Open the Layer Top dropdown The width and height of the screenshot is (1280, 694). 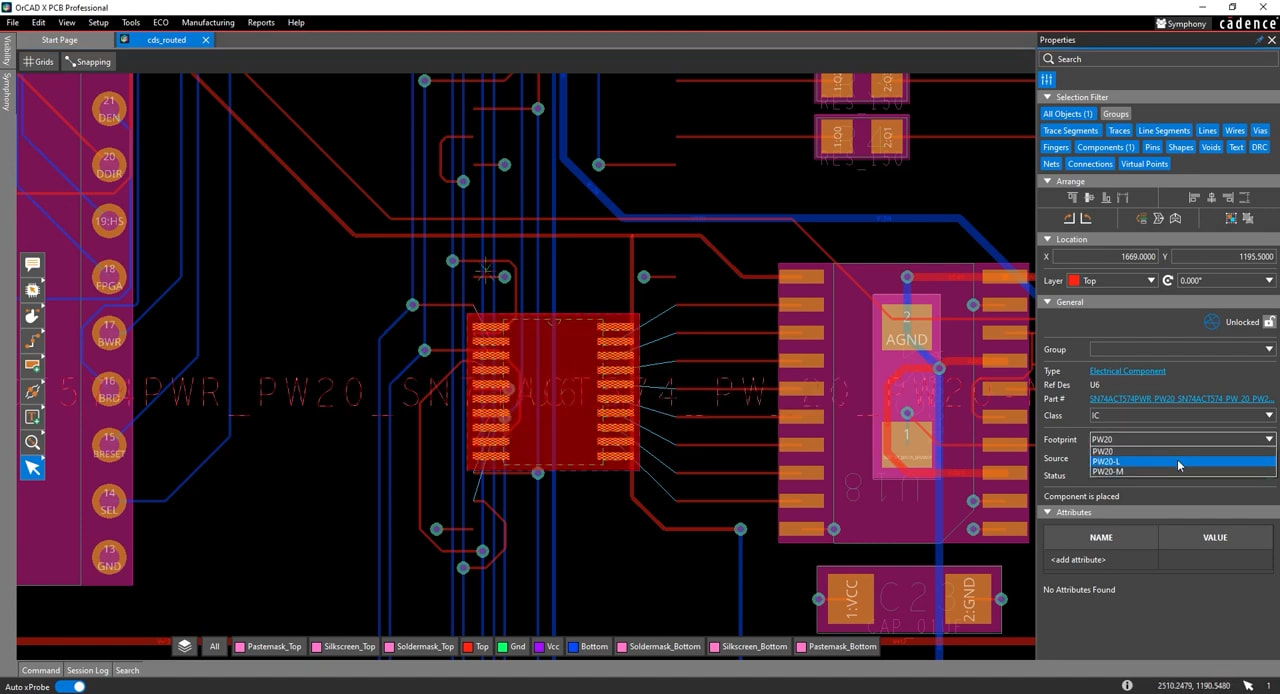coord(1111,281)
